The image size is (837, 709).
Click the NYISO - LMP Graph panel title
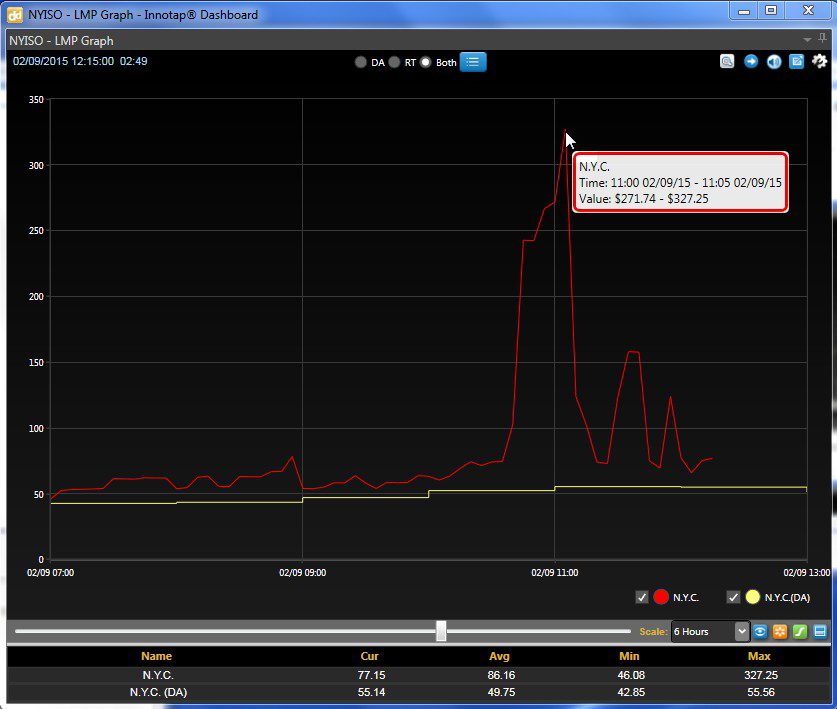(x=61, y=41)
